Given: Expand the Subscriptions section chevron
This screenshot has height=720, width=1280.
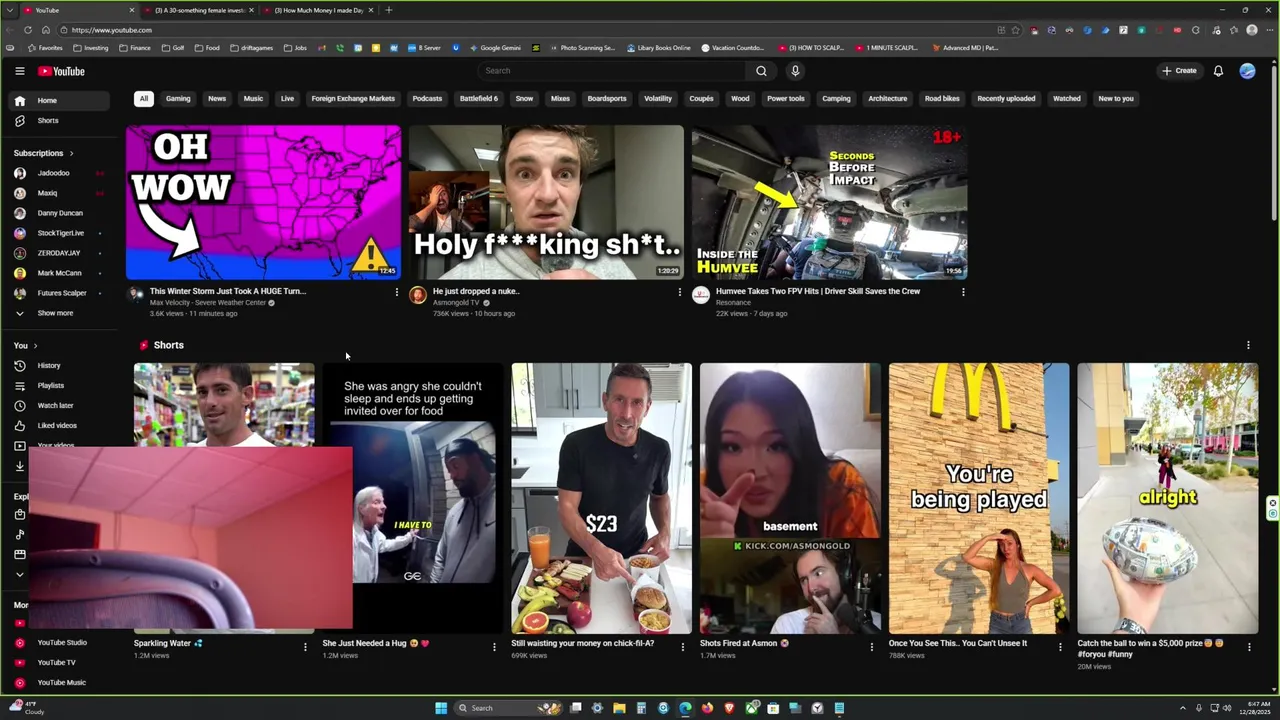Looking at the screenshot, I should point(71,153).
